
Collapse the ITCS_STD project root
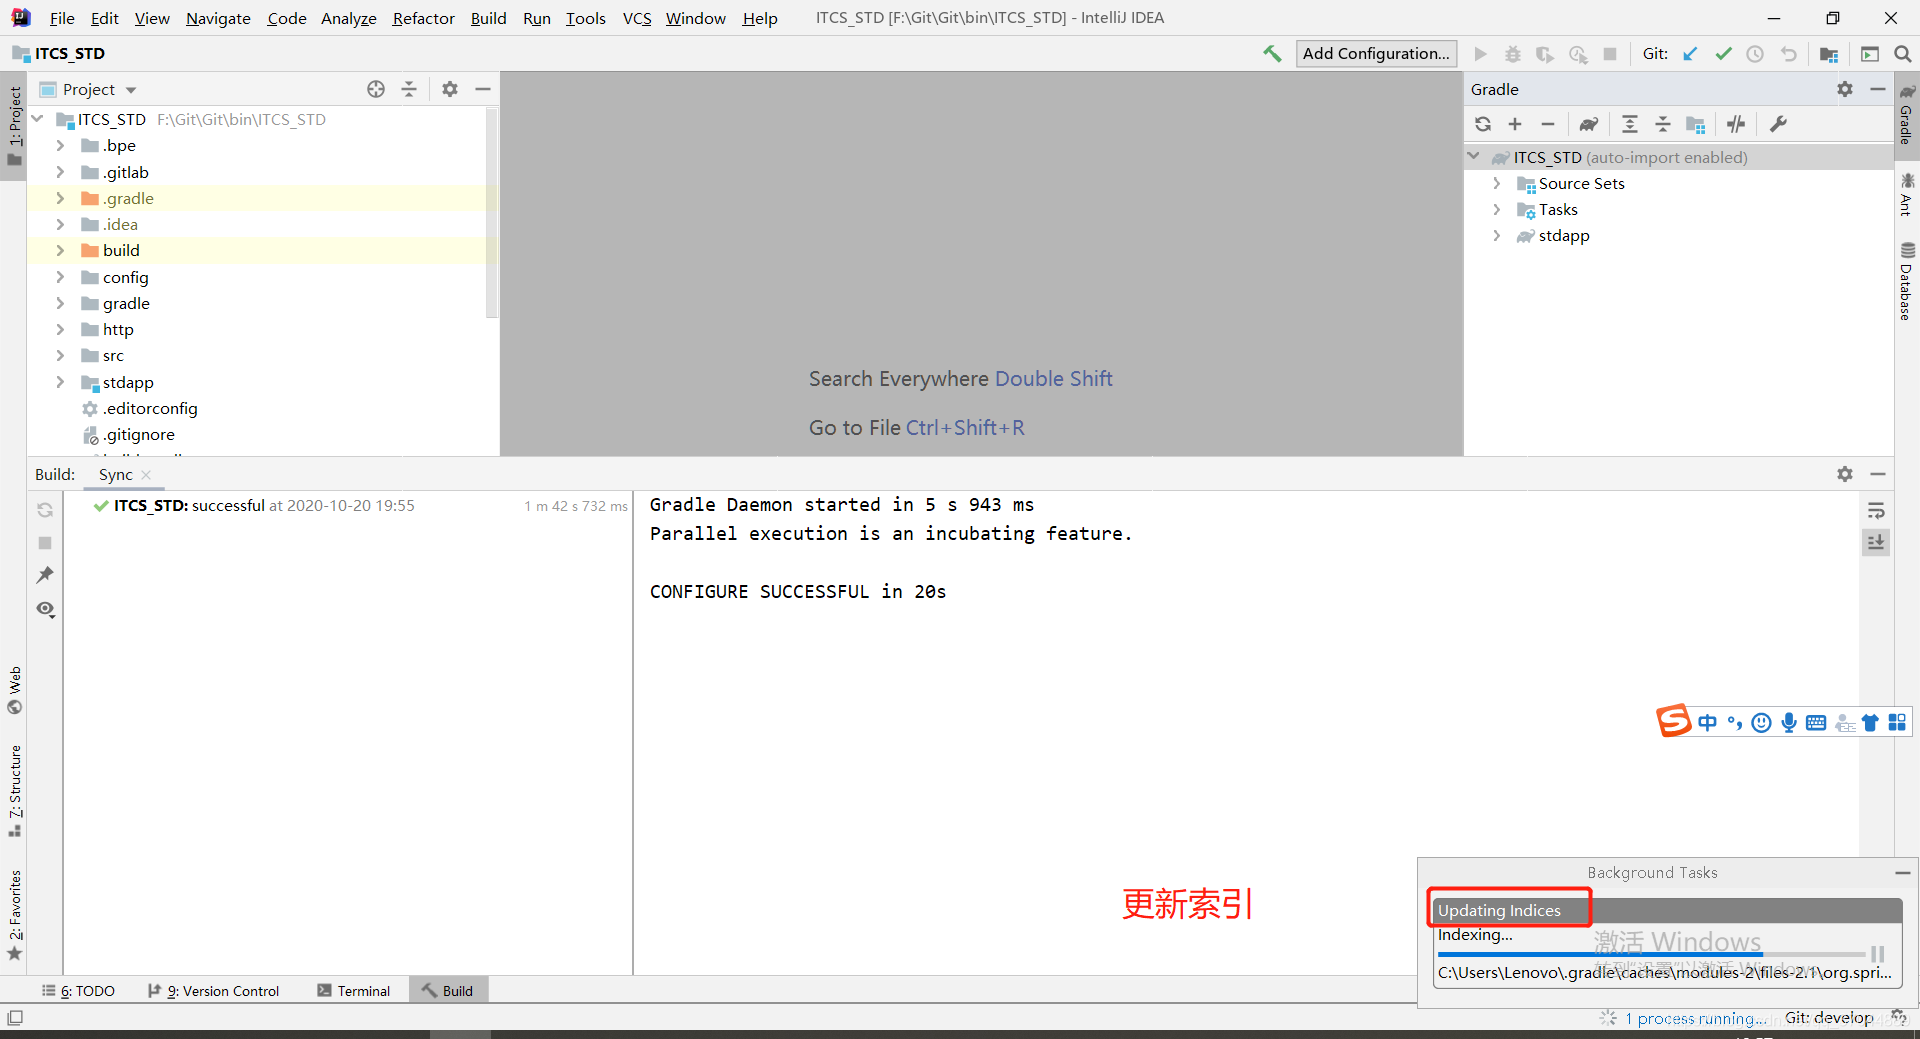[38, 119]
